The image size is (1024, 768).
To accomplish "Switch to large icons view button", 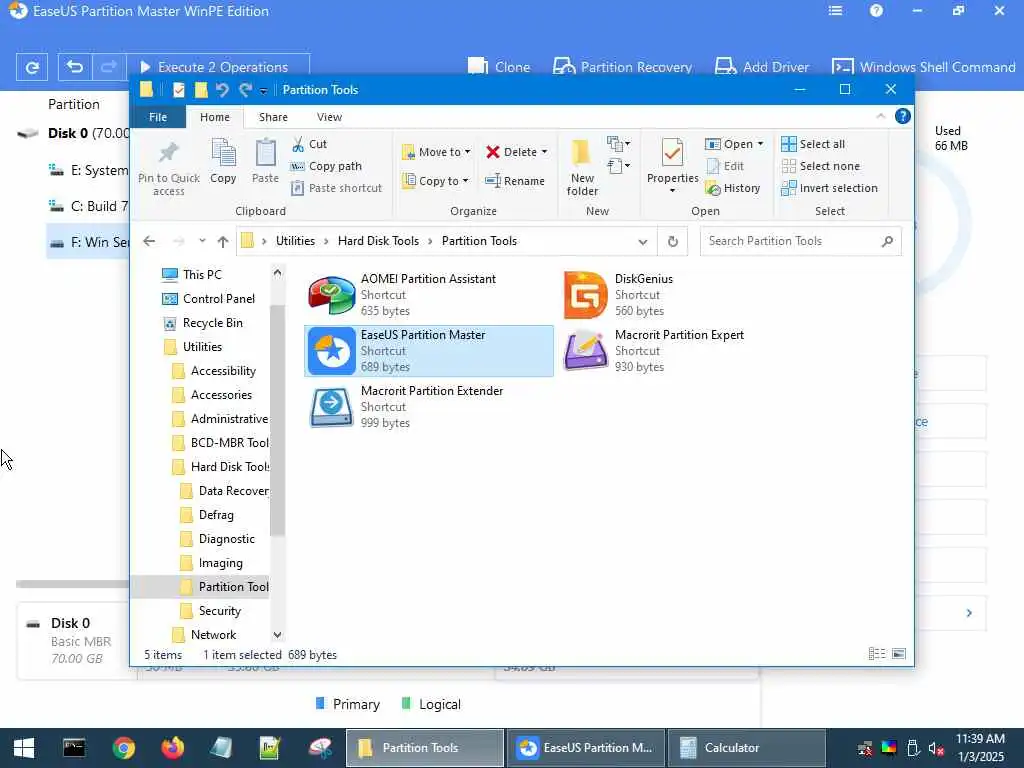I will click(x=899, y=654).
